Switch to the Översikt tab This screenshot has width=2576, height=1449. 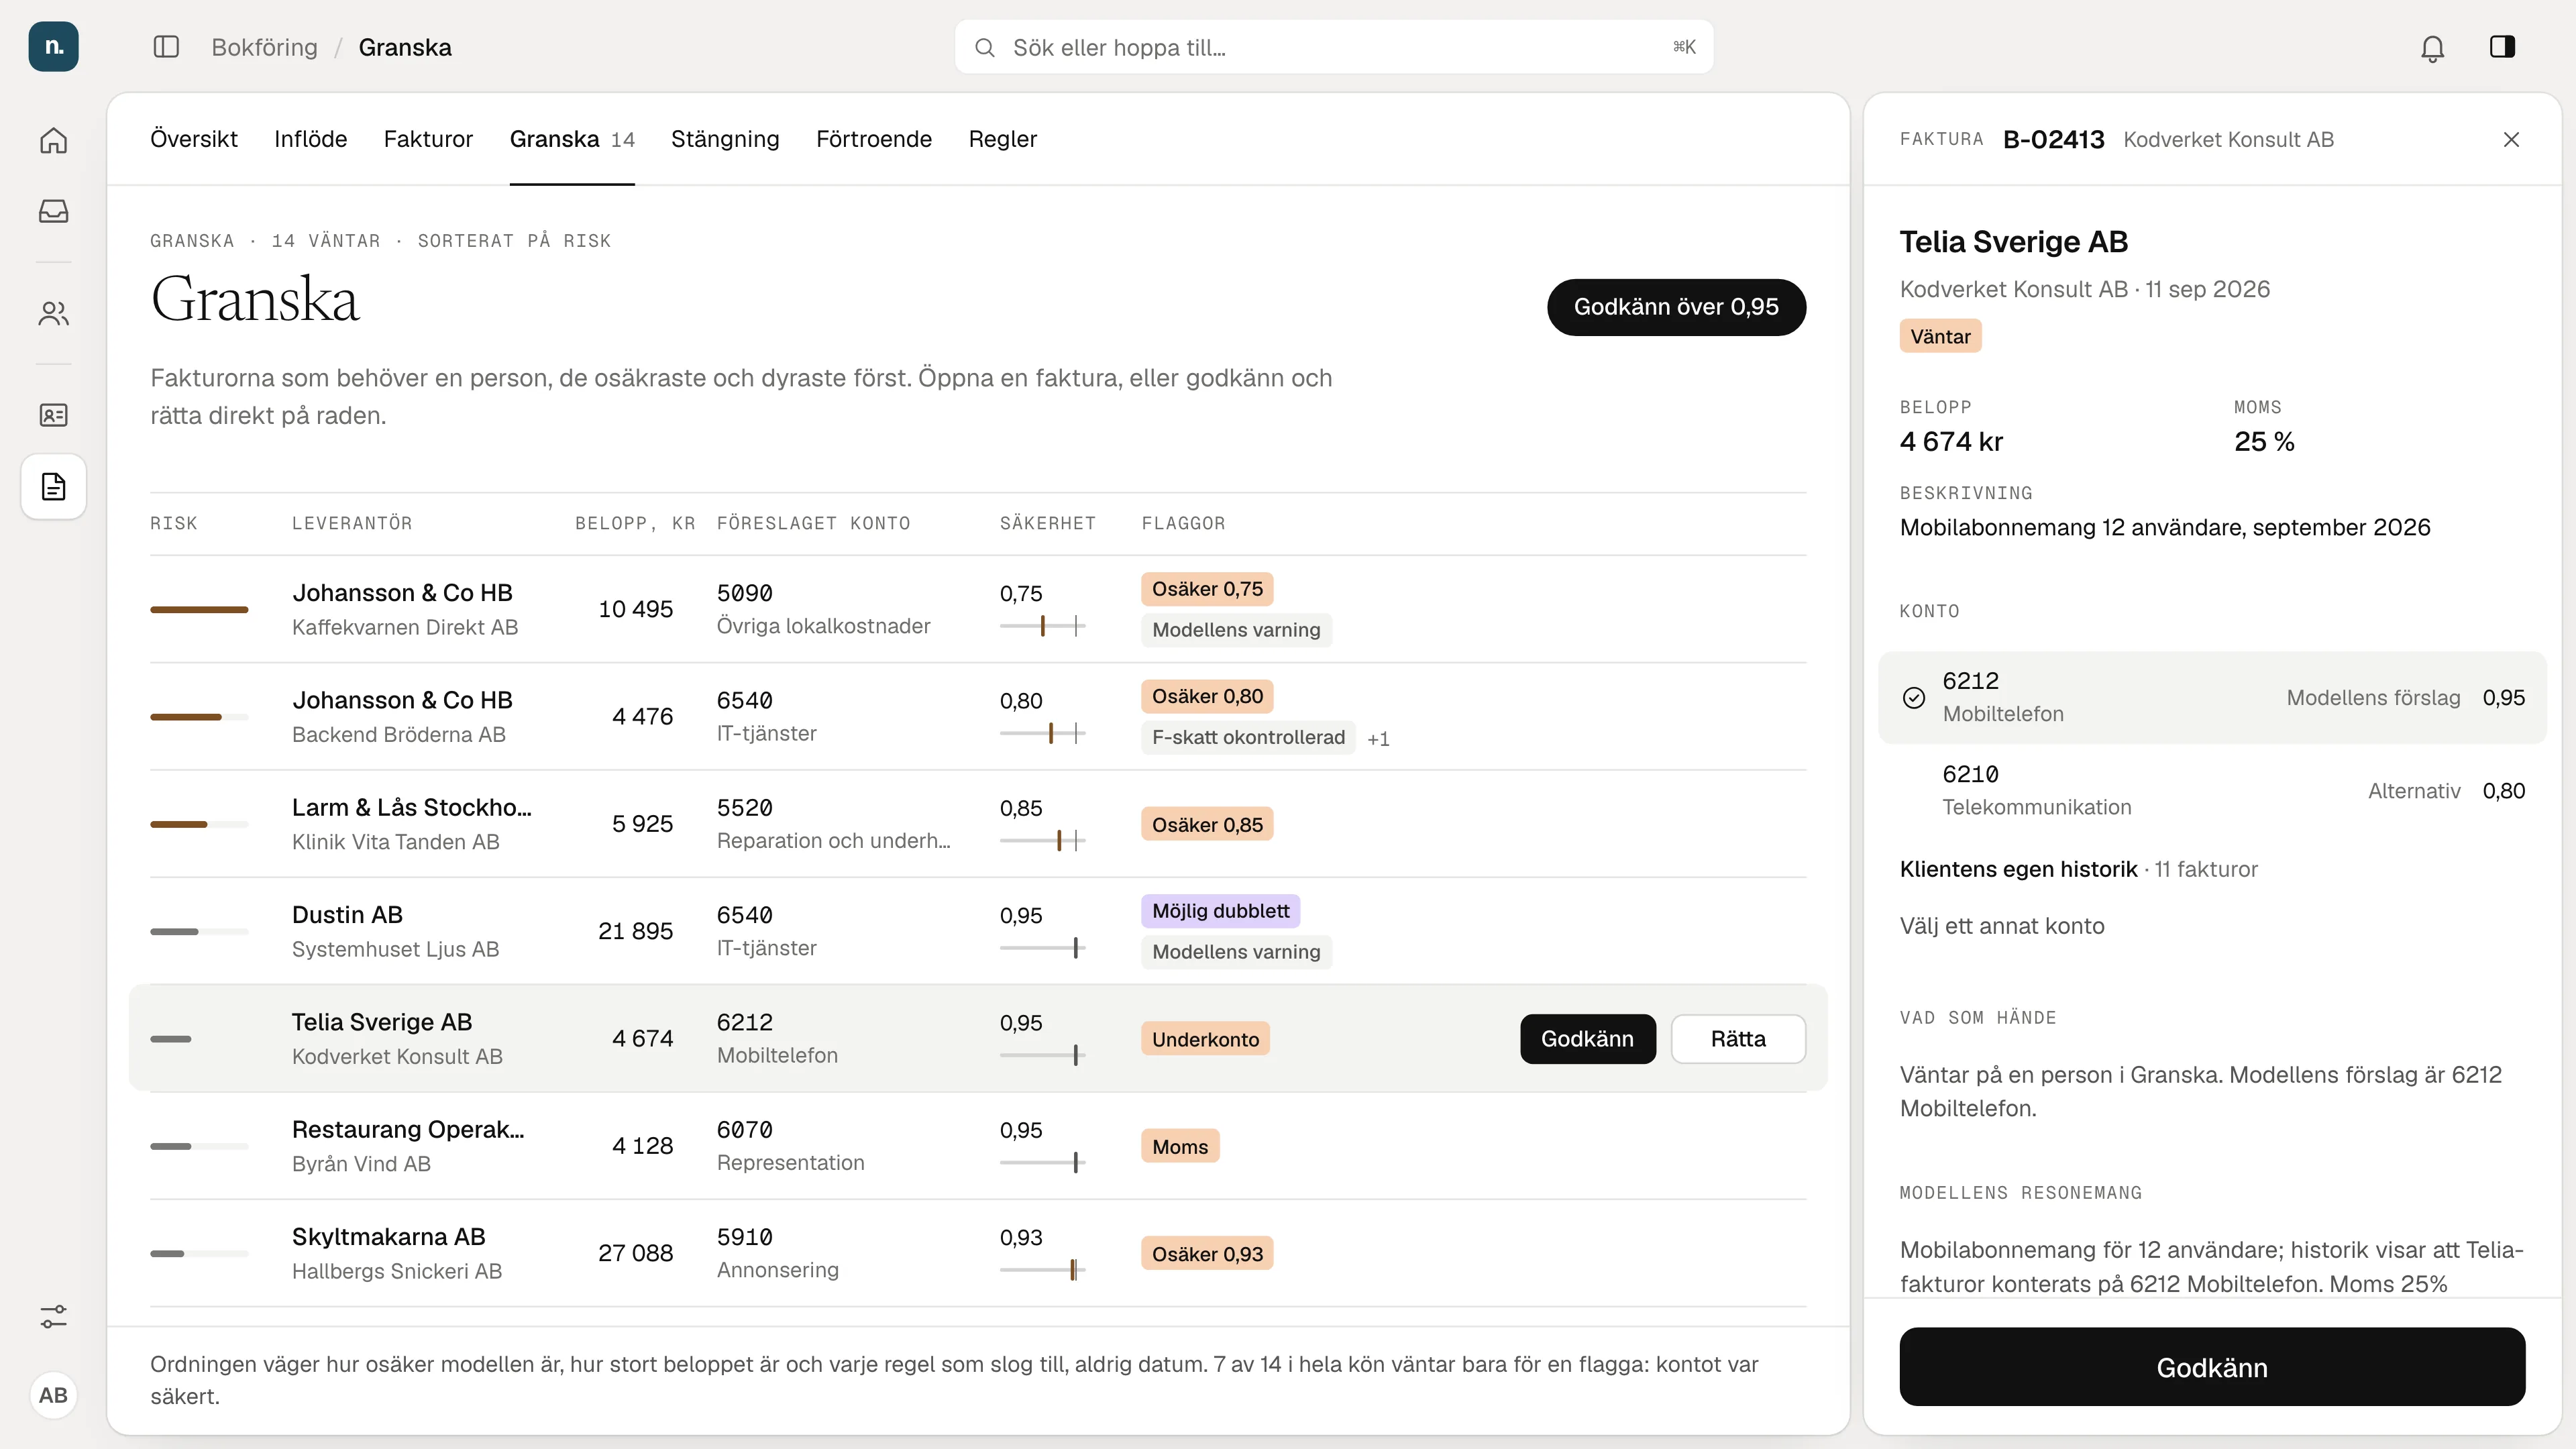pos(194,139)
